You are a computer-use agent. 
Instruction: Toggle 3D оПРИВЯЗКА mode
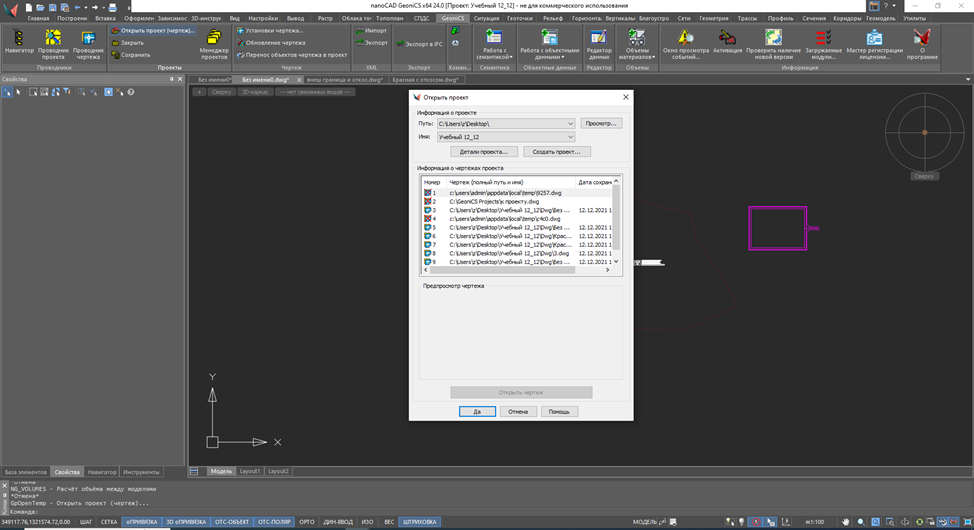point(186,522)
